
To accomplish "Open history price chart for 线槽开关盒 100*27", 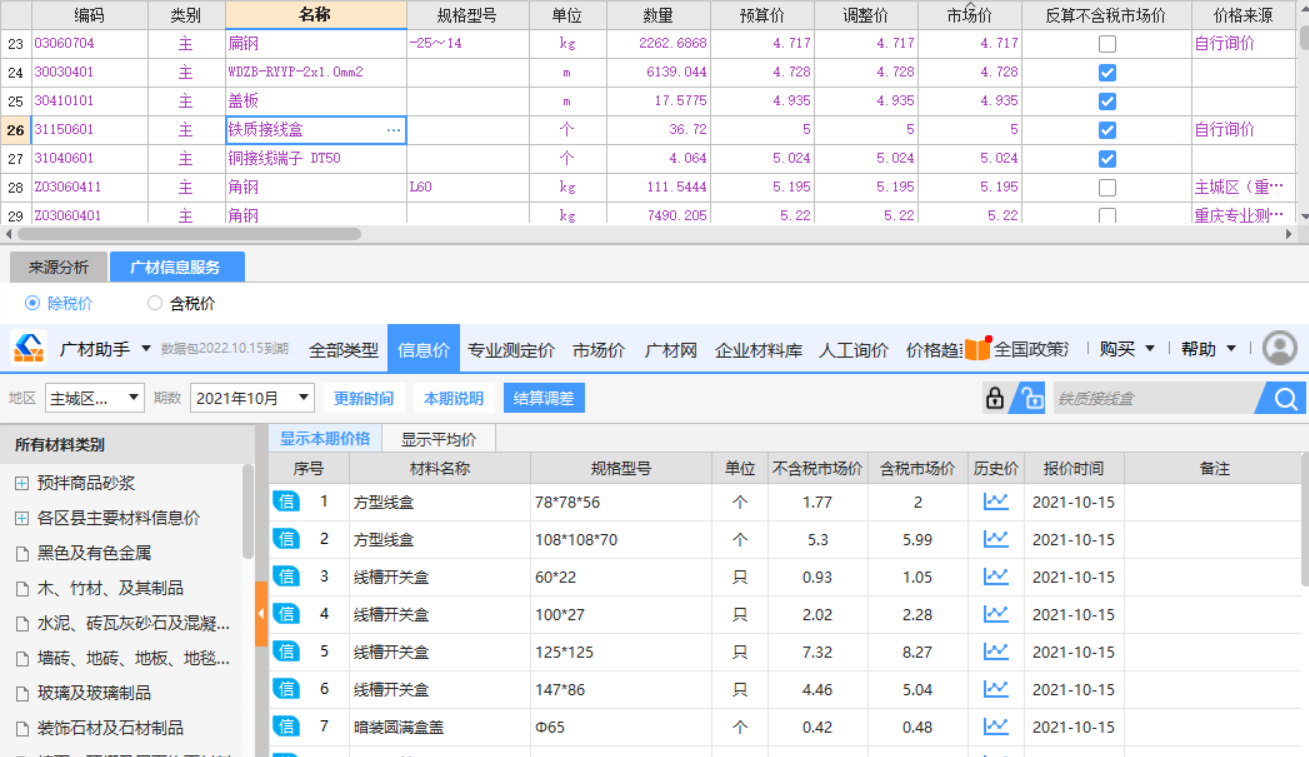I will (996, 614).
